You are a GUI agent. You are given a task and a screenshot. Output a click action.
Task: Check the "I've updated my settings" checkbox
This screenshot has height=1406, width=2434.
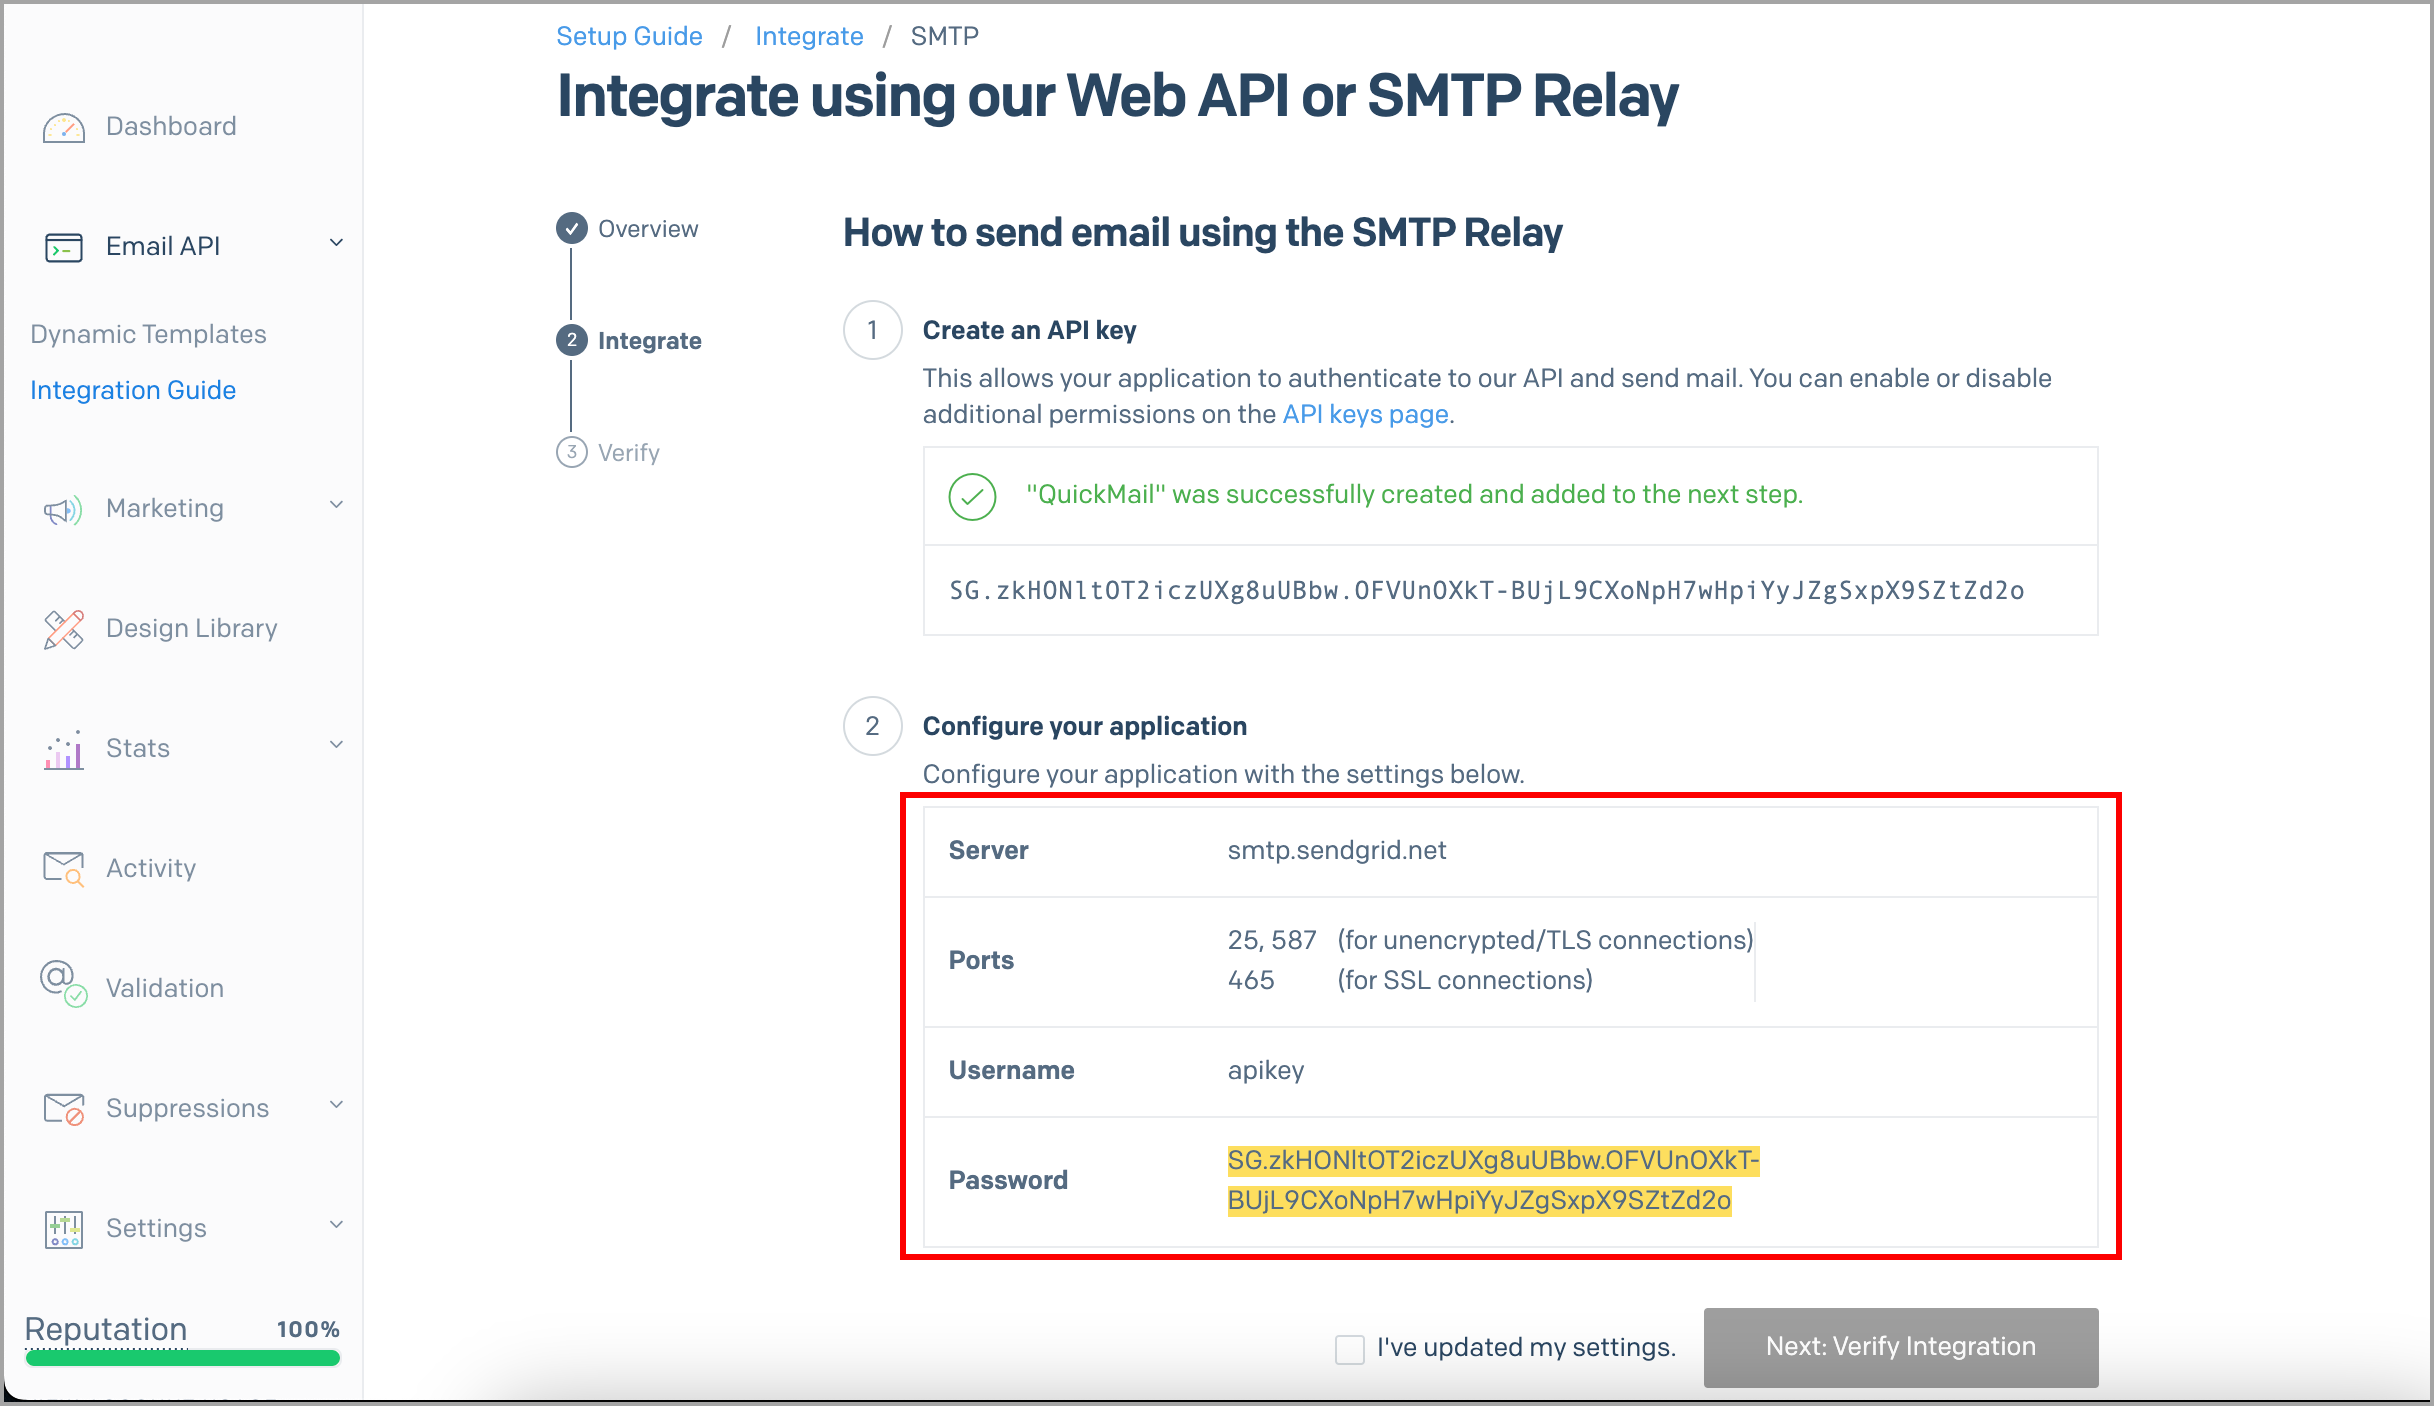click(1350, 1349)
